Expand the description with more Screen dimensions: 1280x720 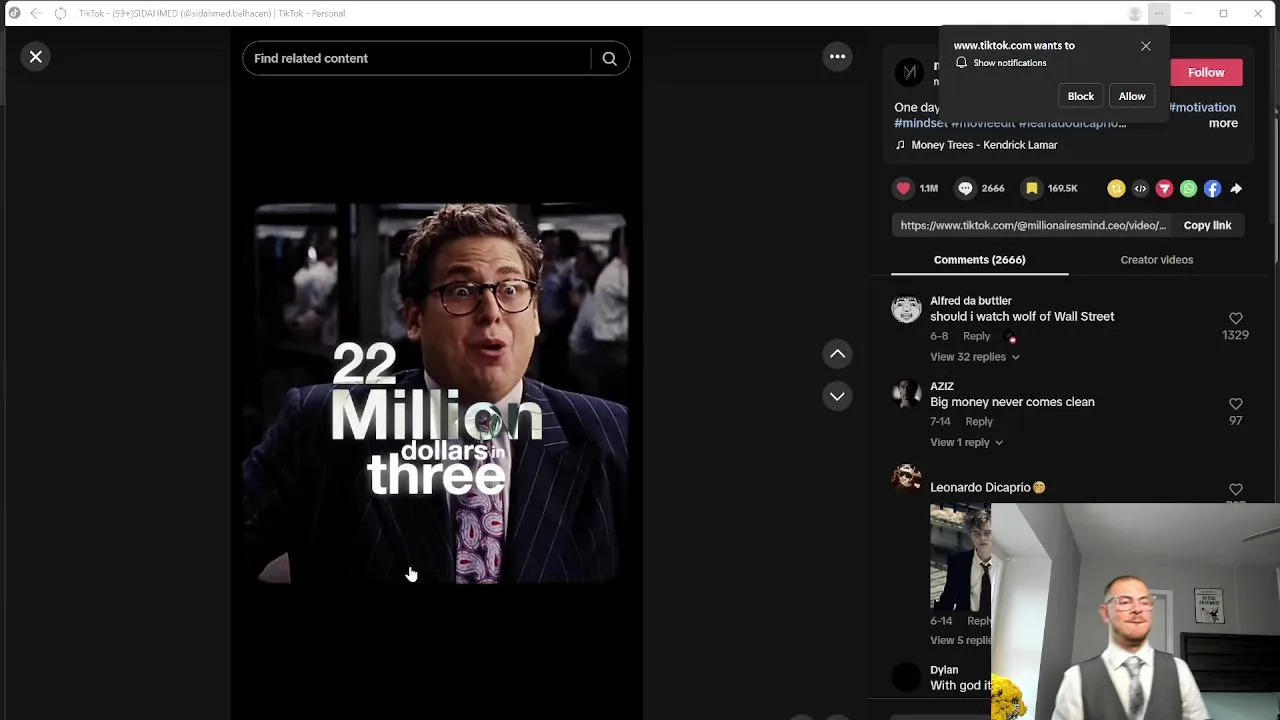click(x=1223, y=123)
